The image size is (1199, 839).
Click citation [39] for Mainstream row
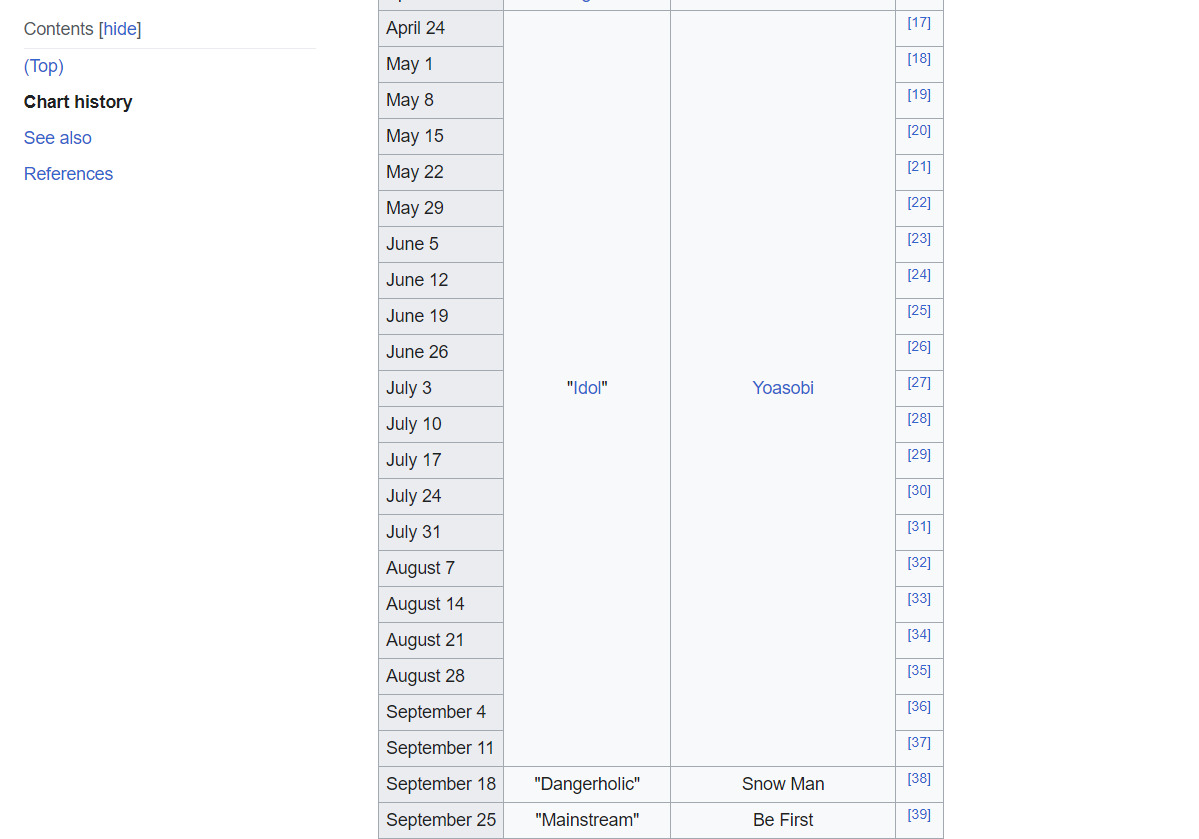point(919,815)
